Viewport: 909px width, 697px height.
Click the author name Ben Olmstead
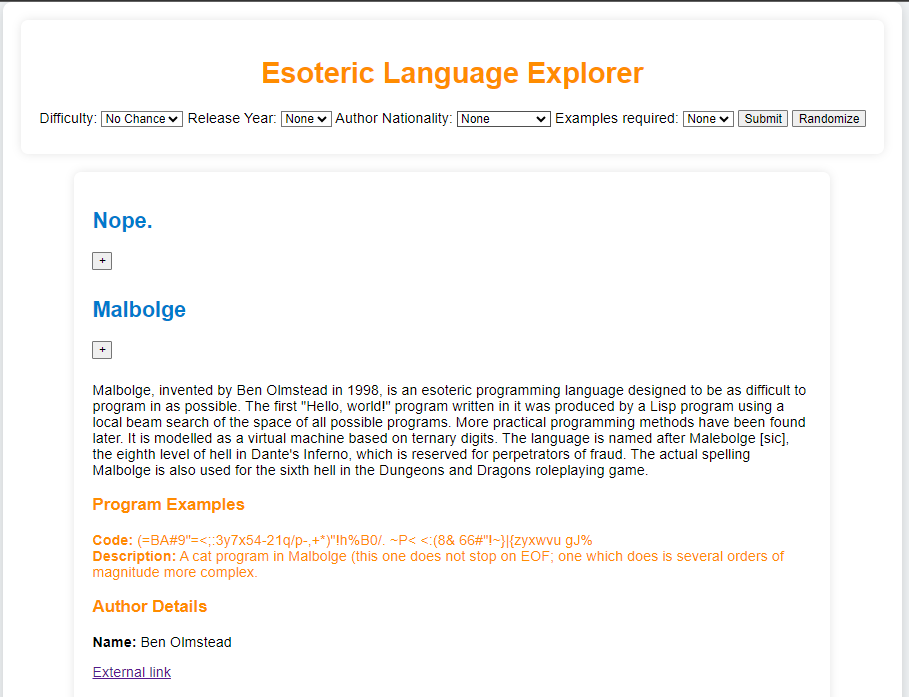click(x=186, y=642)
